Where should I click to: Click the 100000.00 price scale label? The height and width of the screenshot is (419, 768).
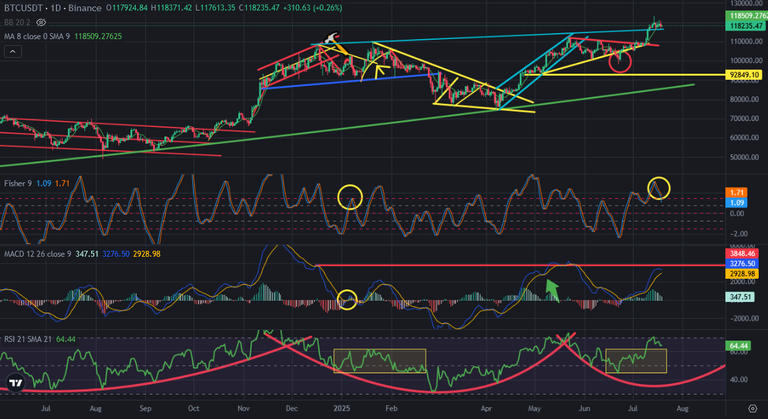tap(746, 61)
